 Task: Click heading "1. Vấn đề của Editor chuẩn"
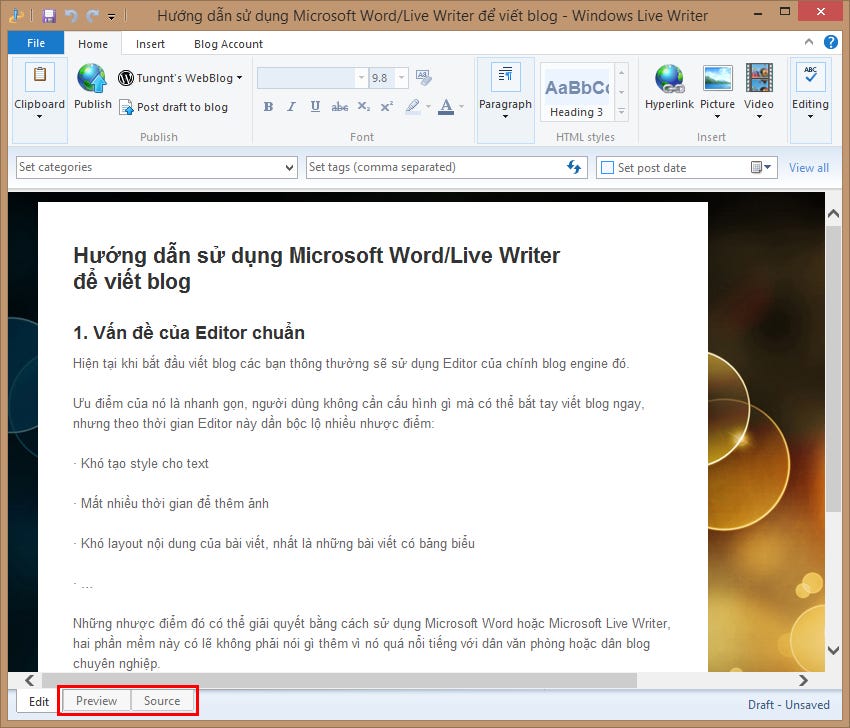pos(189,332)
